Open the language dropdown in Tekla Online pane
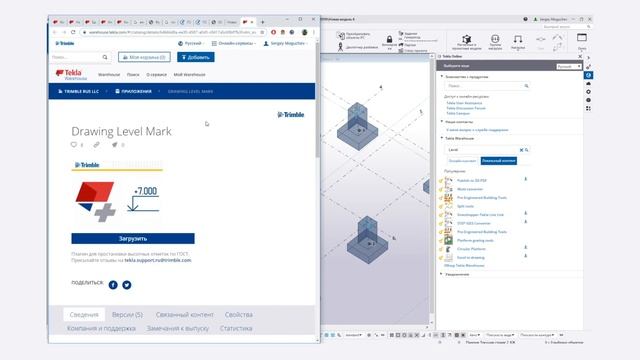Viewport: 640px width, 360px height. pos(569,66)
